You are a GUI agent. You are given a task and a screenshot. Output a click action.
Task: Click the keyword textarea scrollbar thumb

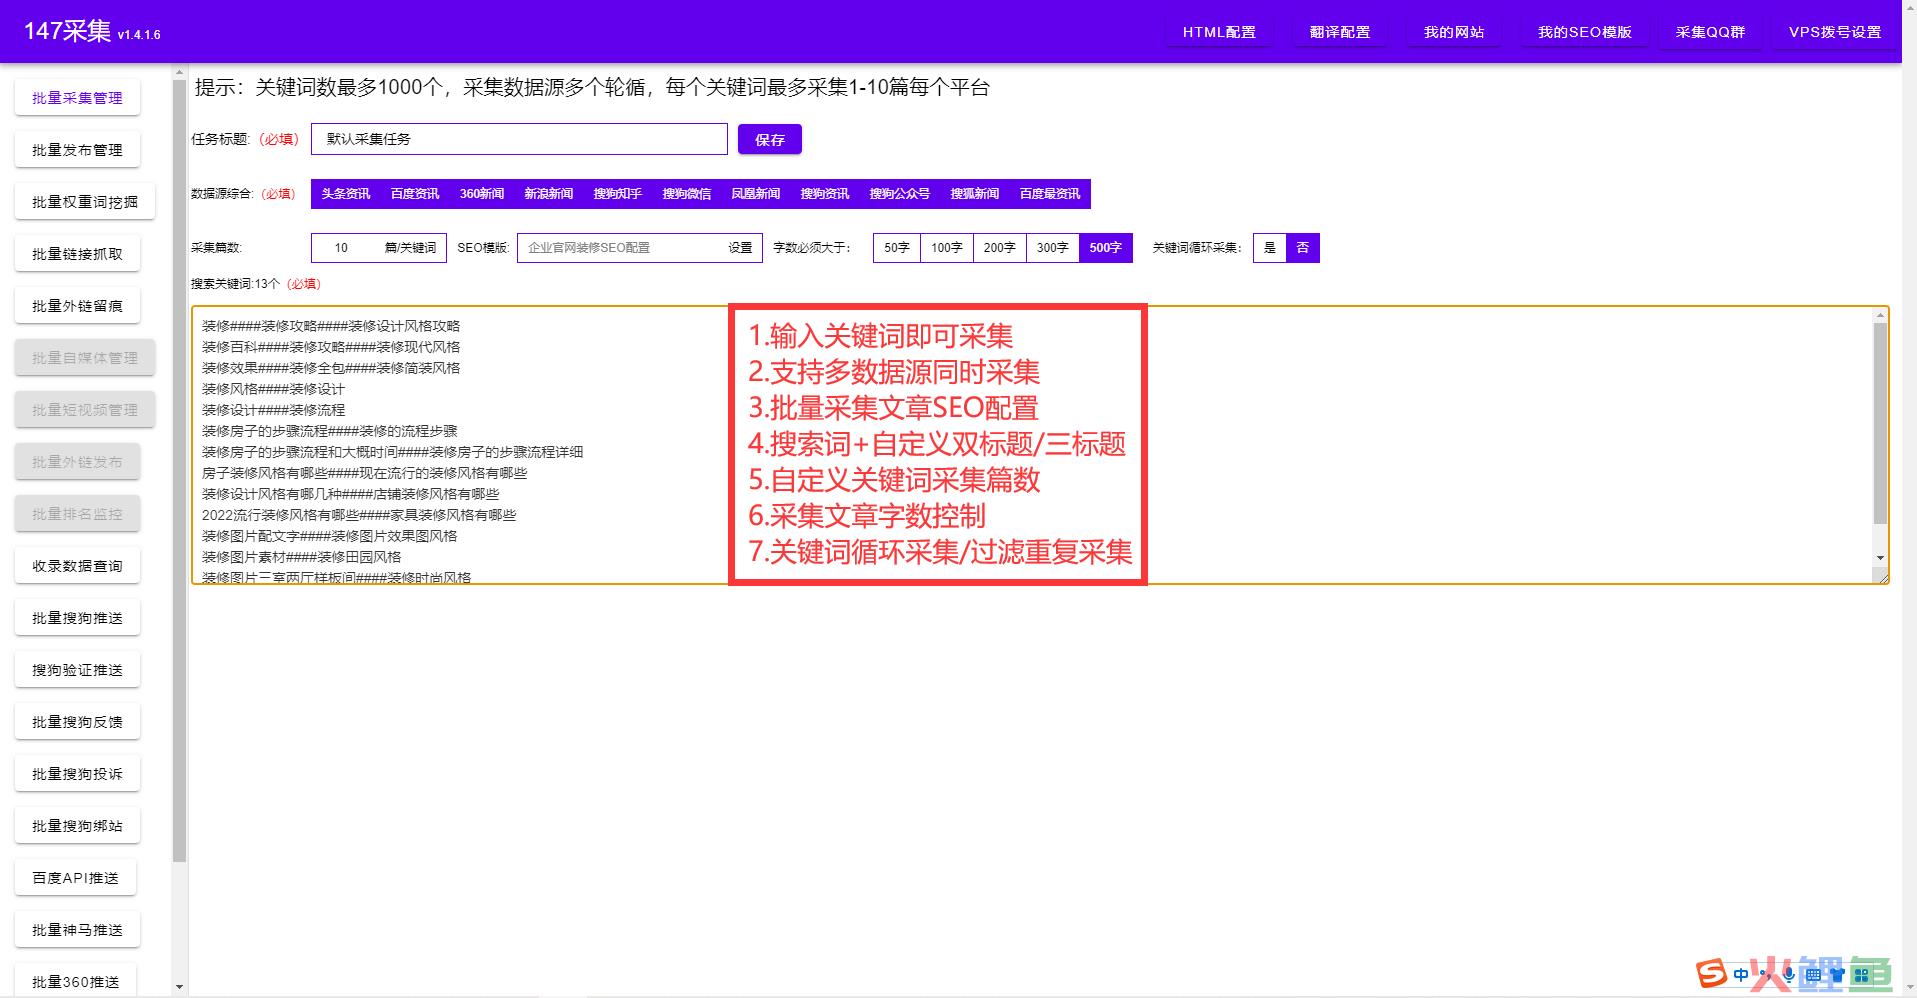[x=1880, y=423]
